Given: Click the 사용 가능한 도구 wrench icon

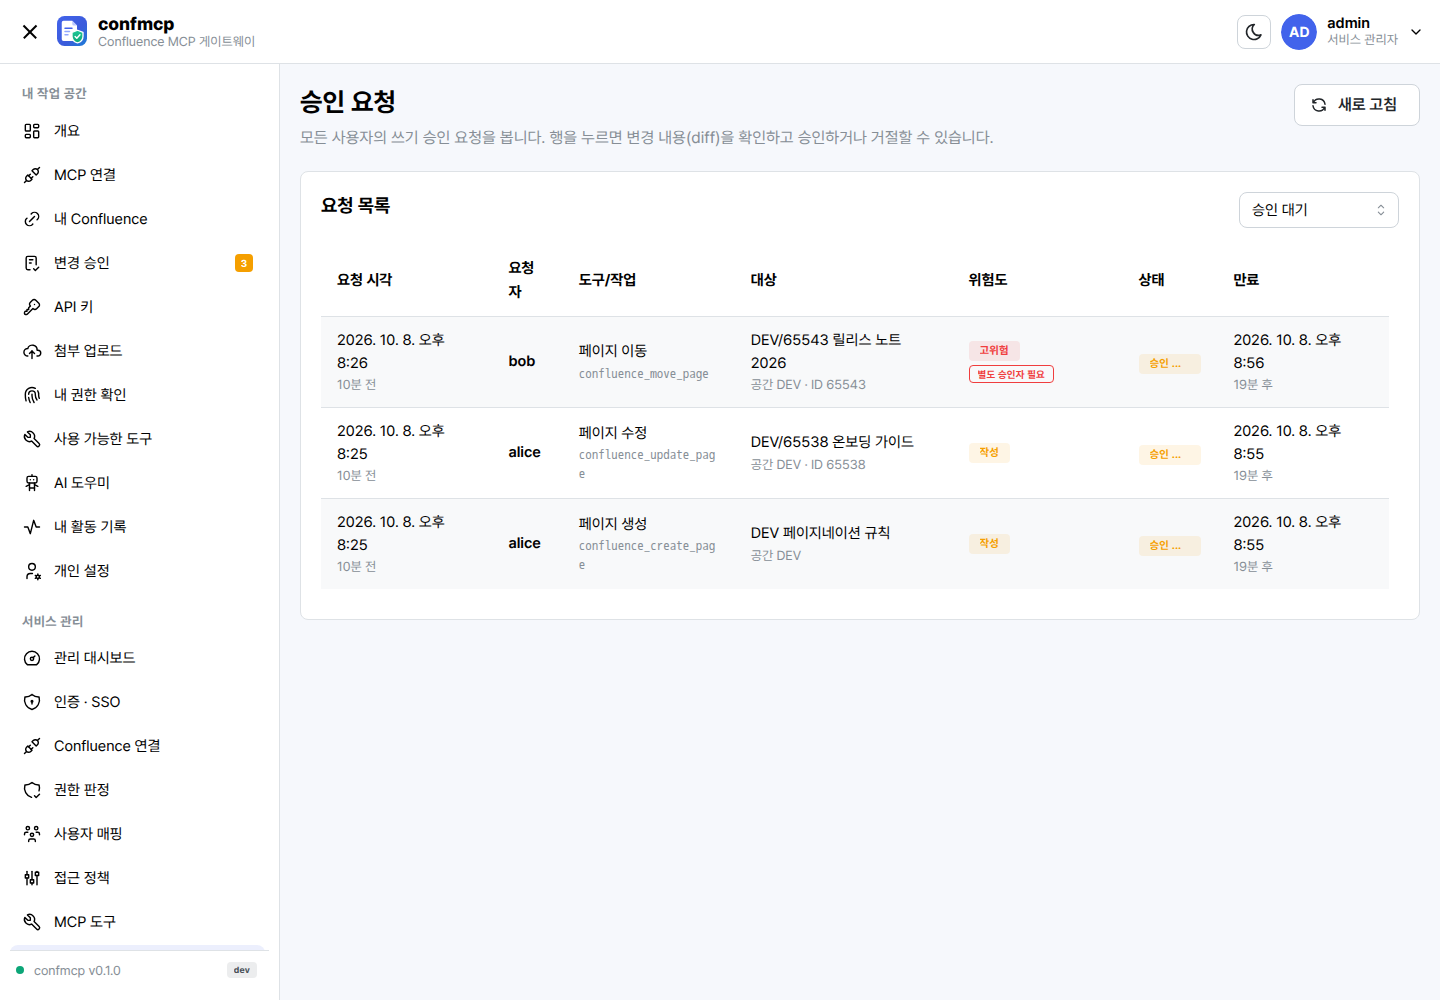Looking at the screenshot, I should [x=32, y=439].
